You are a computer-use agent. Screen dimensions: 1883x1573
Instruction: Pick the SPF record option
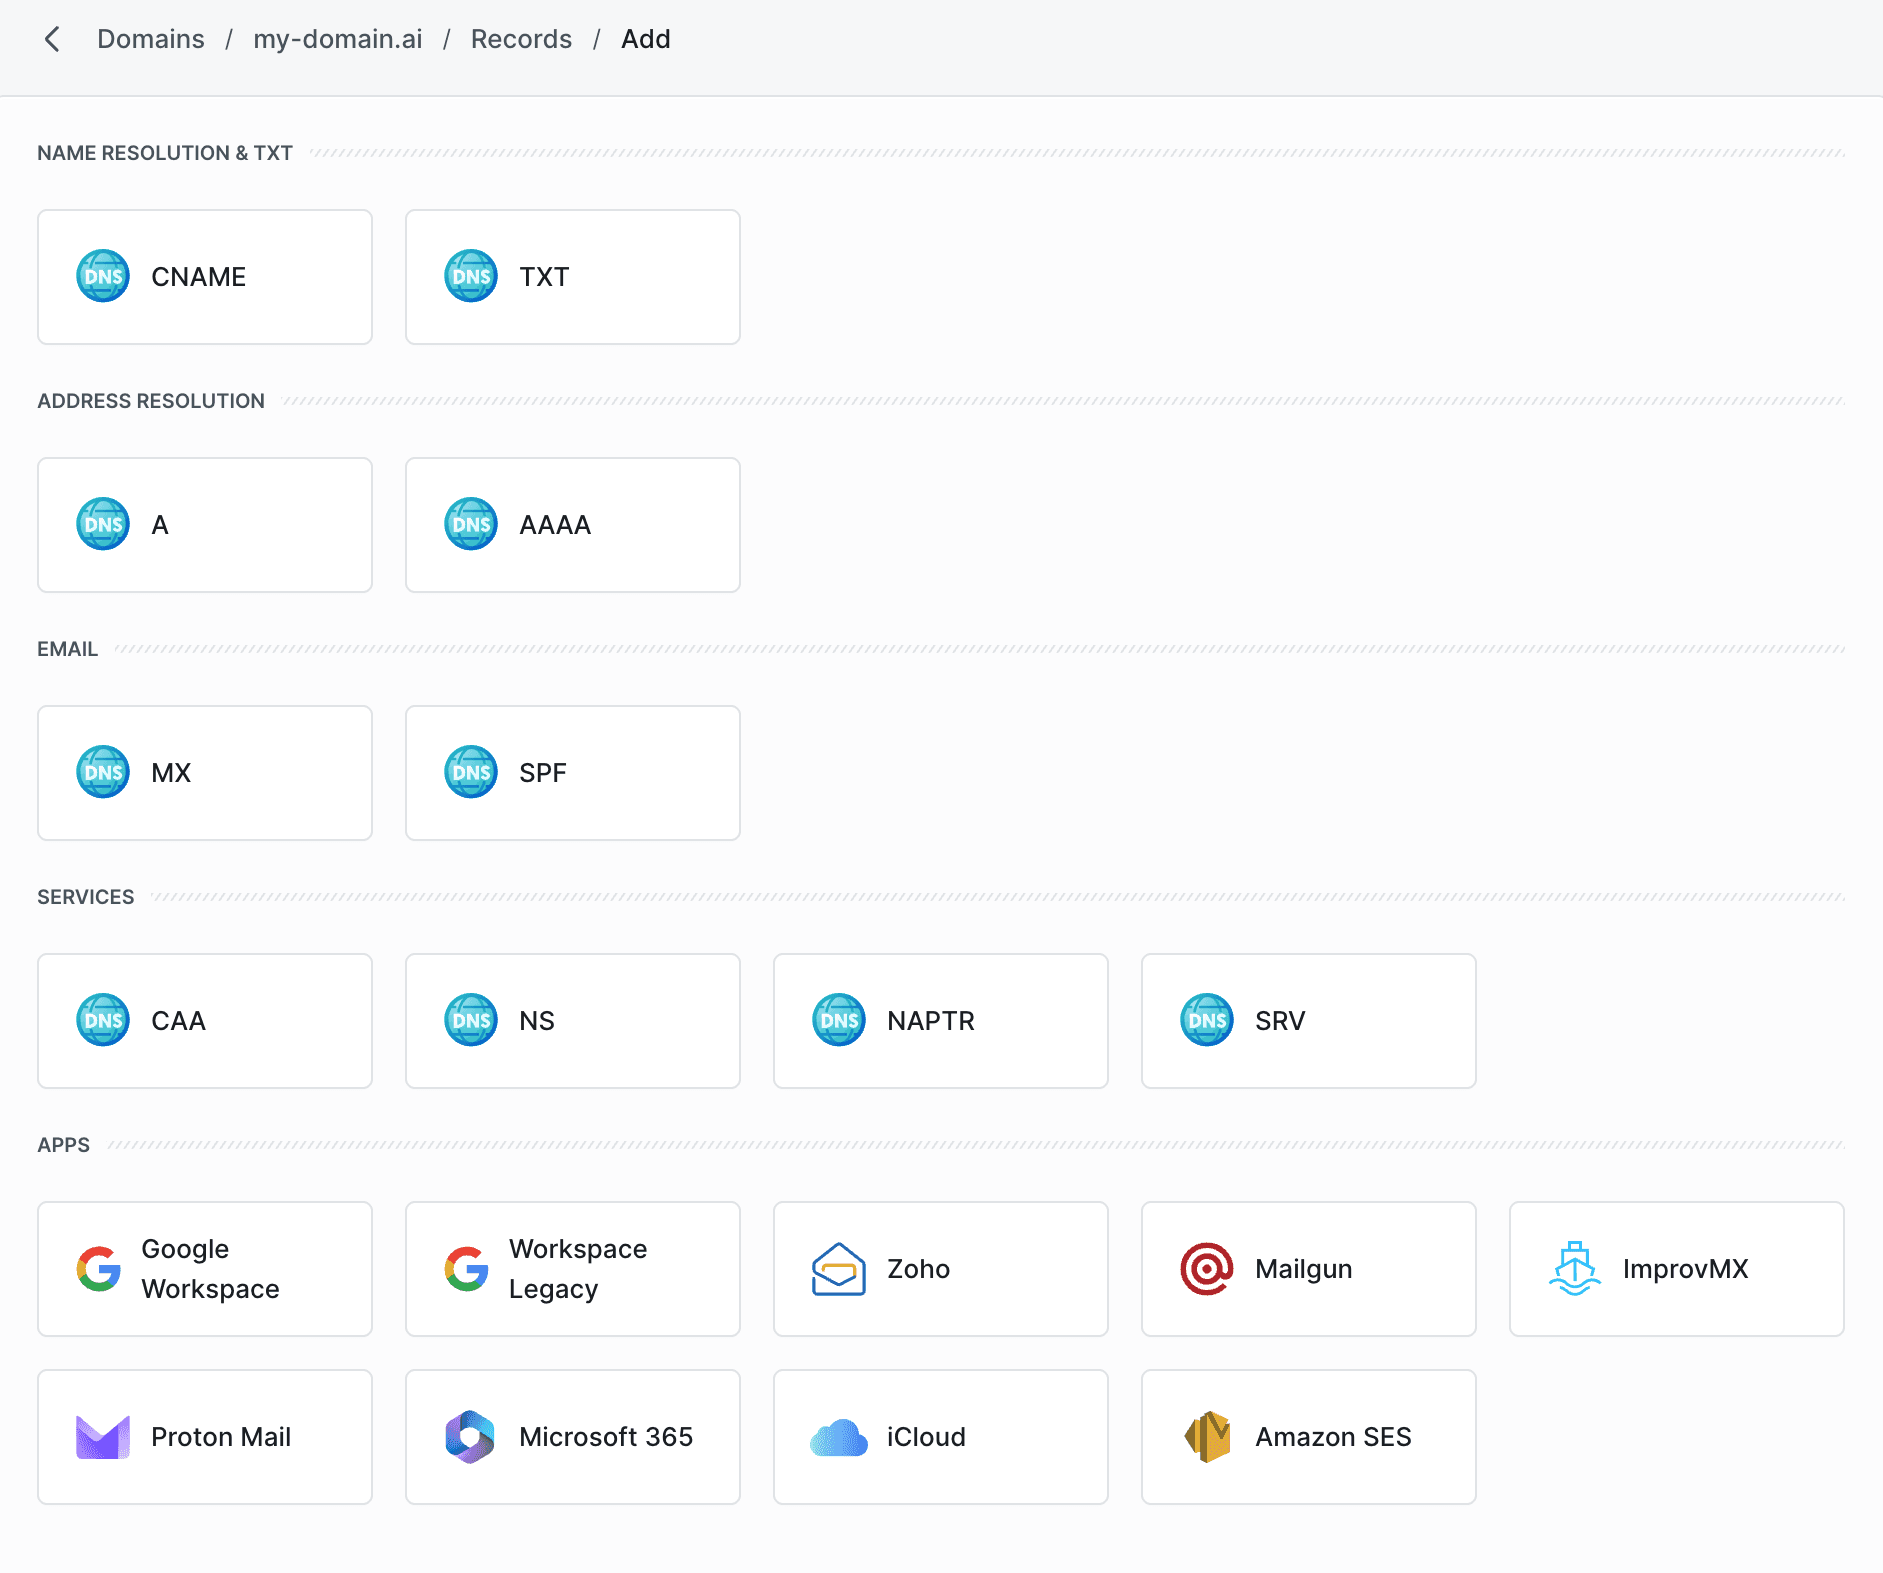[573, 773]
